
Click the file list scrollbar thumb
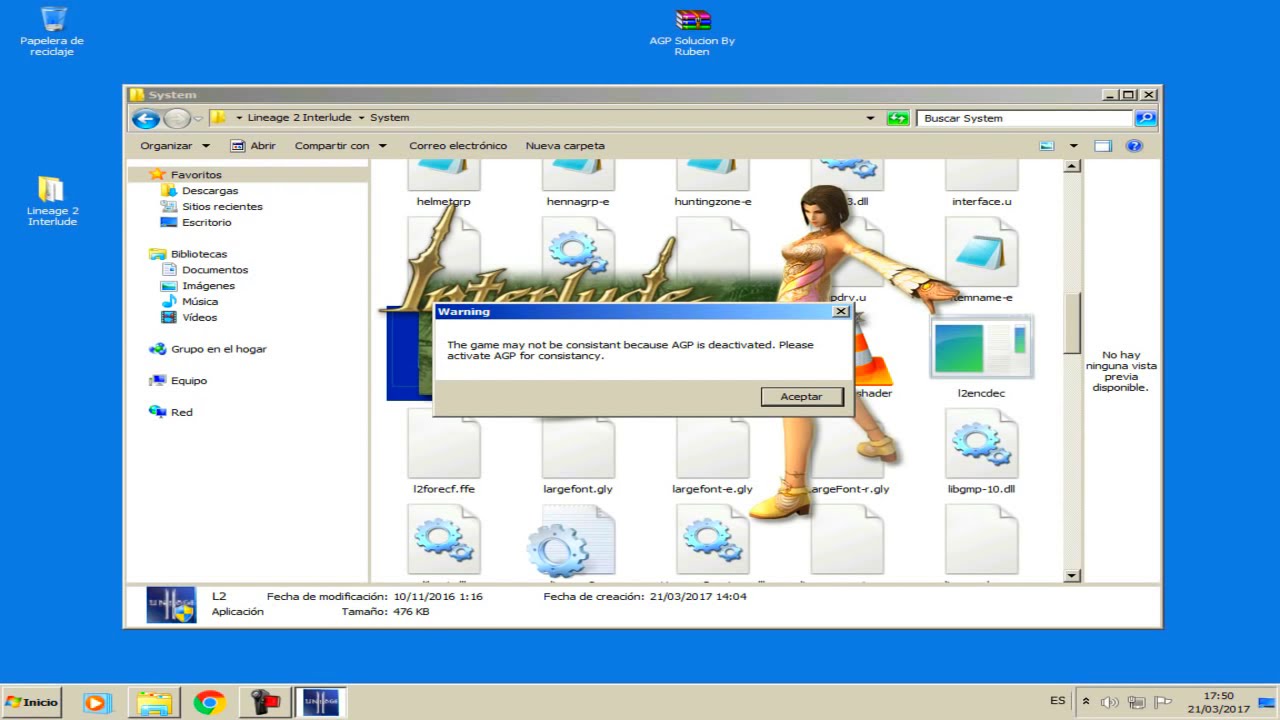(x=1072, y=323)
